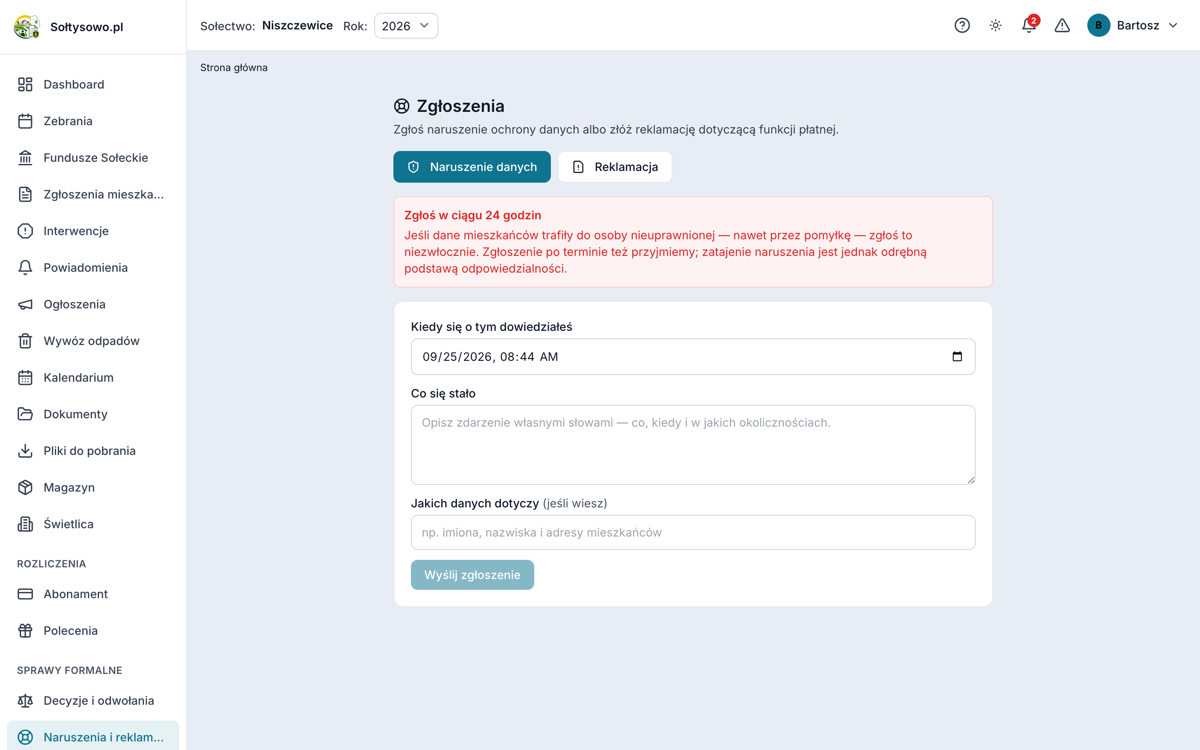Click the Niszczewice sołectwo name

(297, 26)
